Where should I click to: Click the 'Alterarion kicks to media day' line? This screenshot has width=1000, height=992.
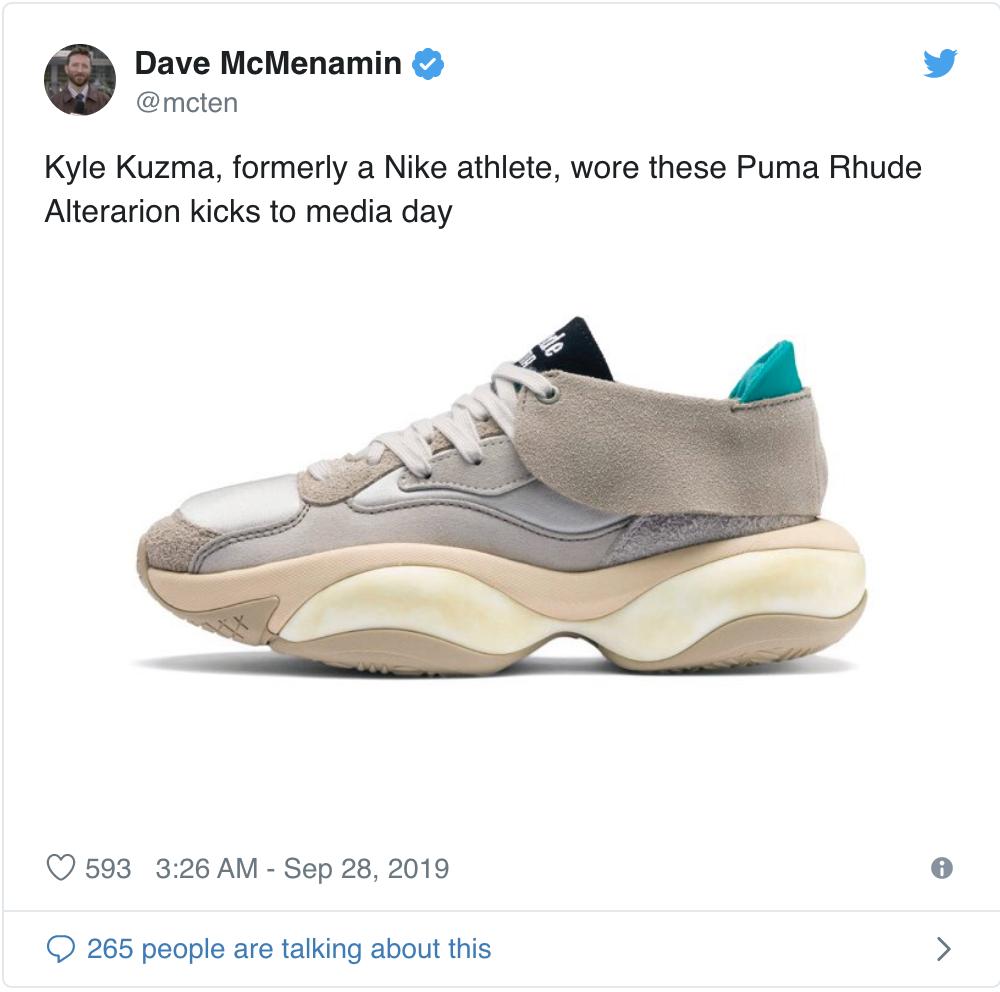[249, 212]
